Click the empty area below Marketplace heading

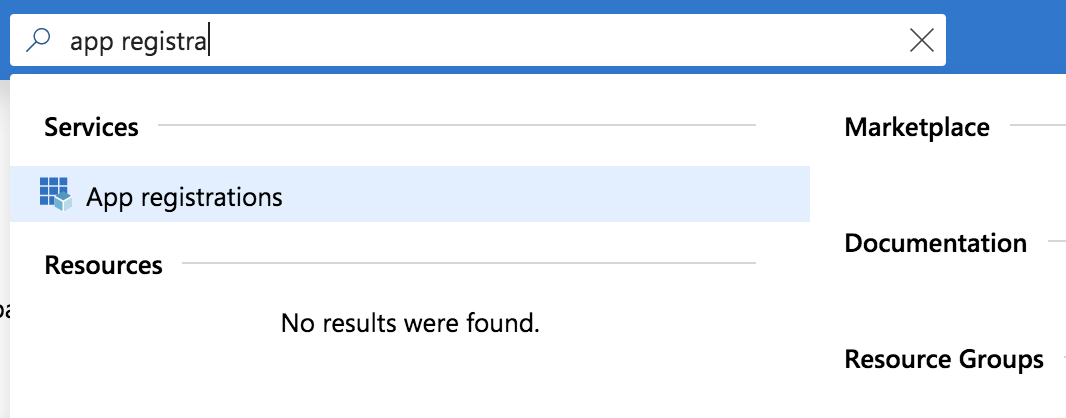coord(940,182)
